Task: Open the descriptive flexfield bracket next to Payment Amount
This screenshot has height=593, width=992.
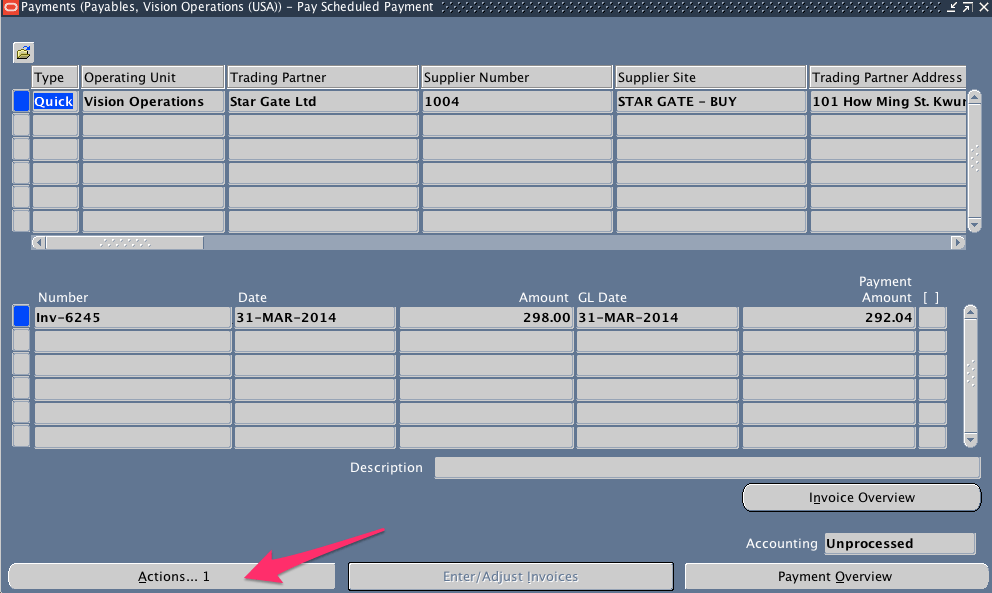Action: [932, 317]
